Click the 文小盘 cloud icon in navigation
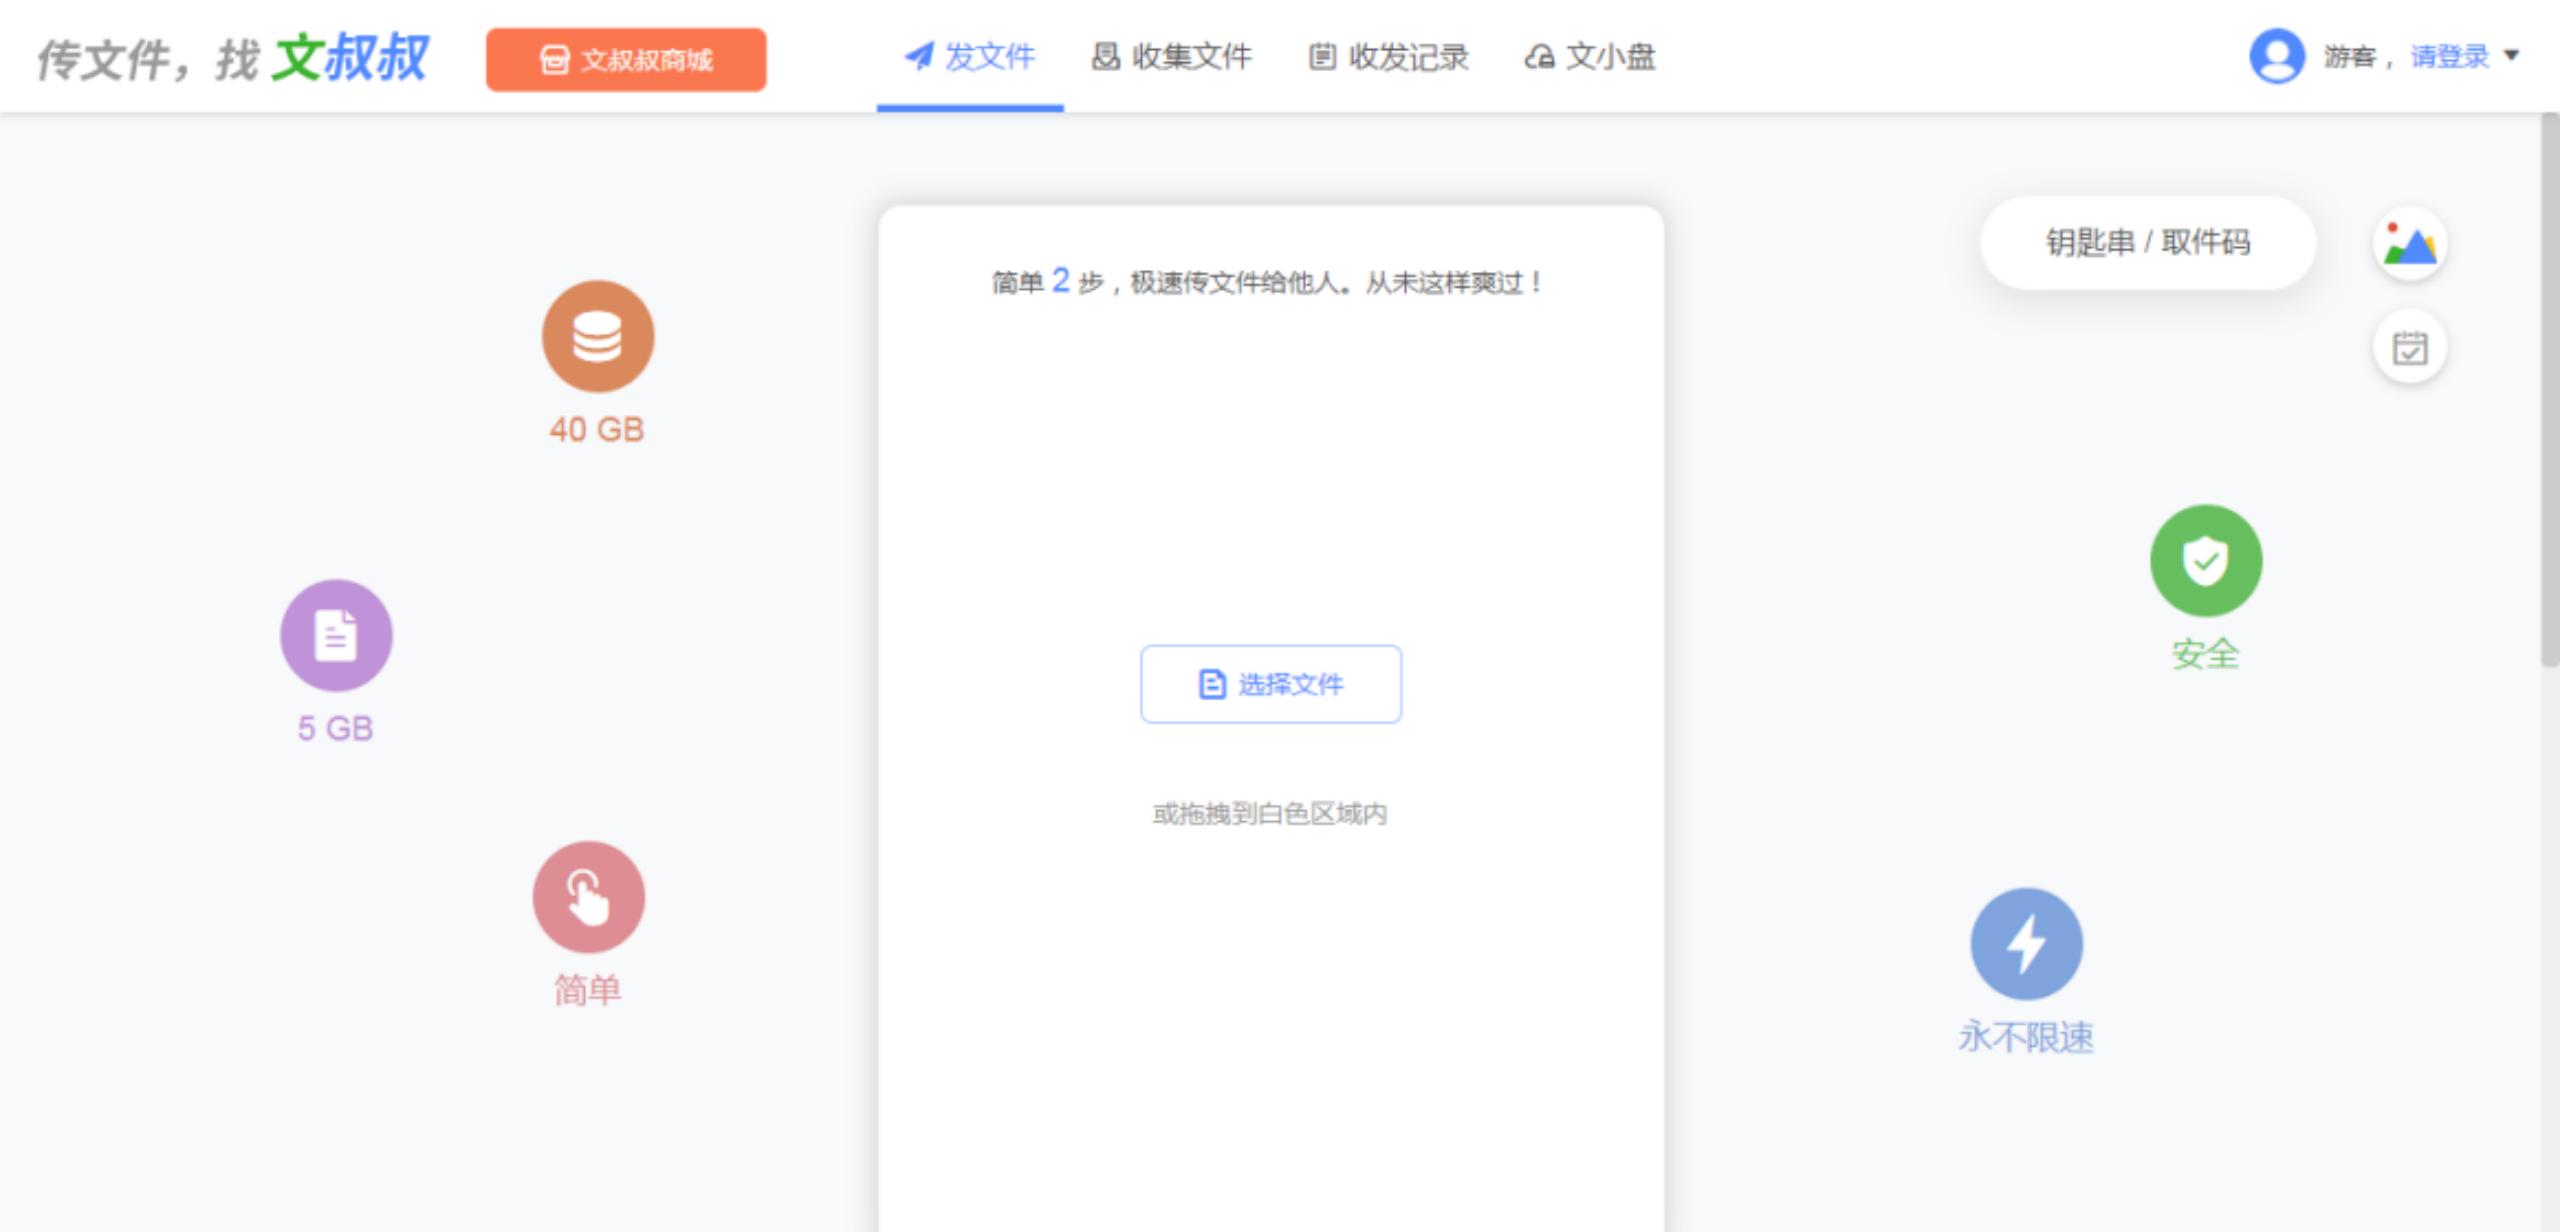 point(1537,57)
